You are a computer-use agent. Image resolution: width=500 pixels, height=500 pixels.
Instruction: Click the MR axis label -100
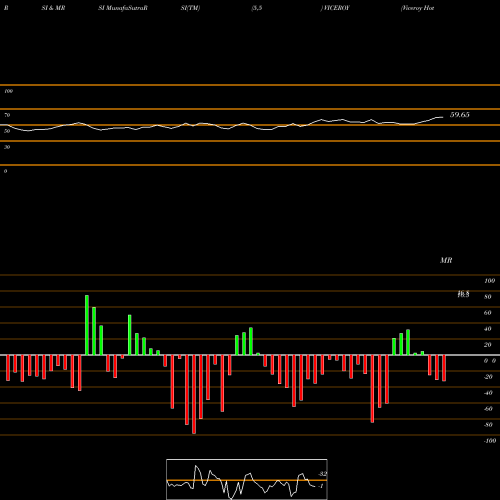490,441
